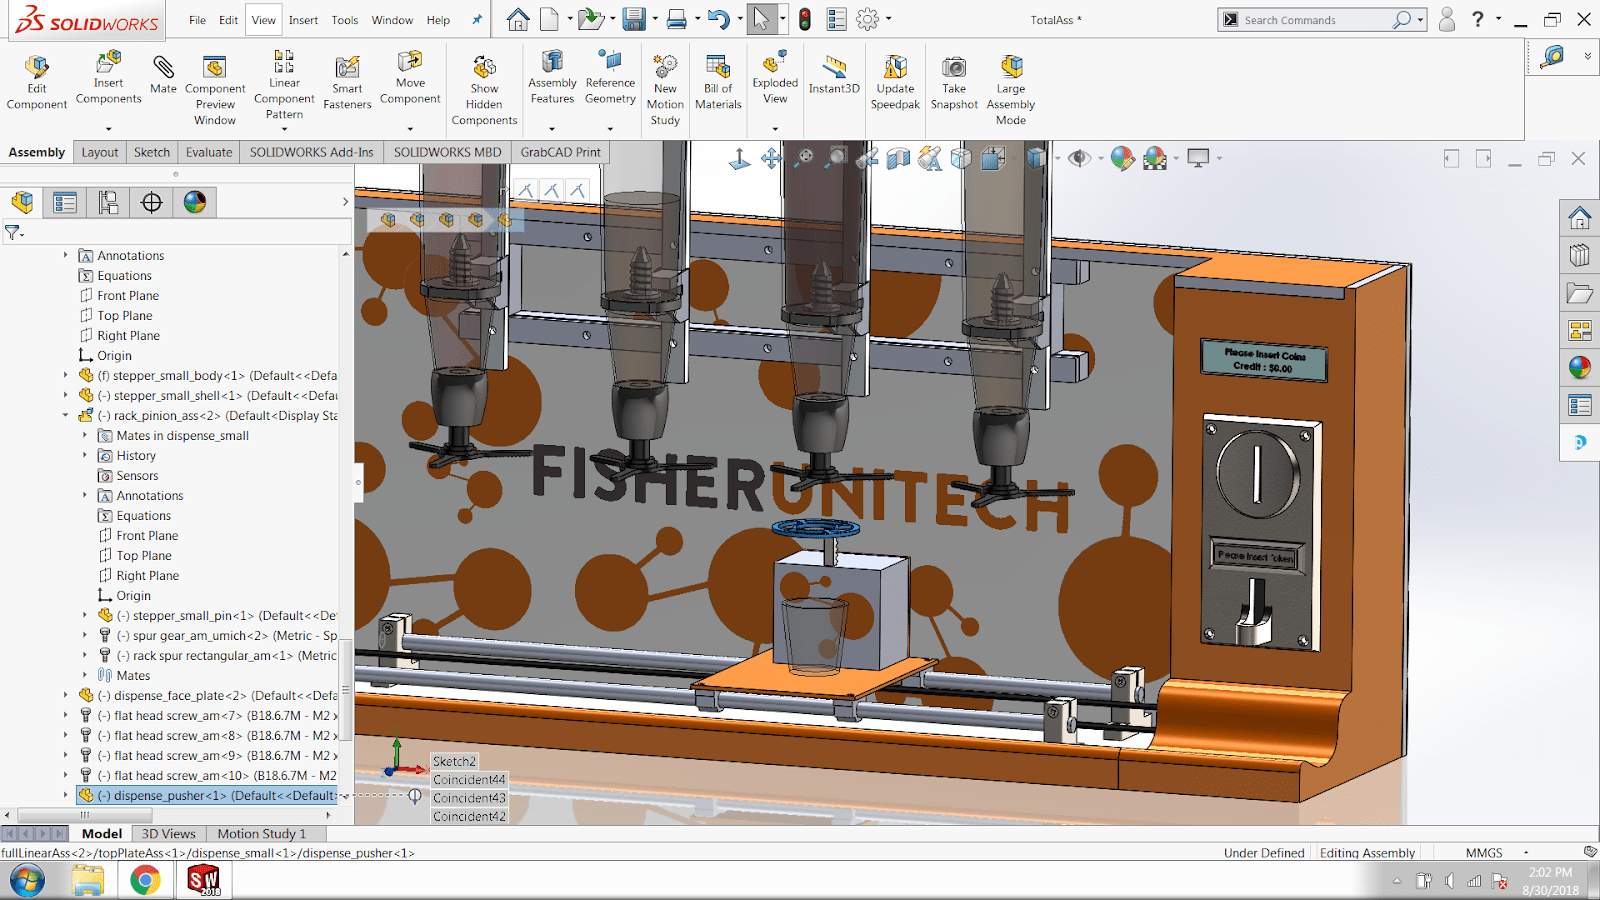This screenshot has width=1600, height=900.
Task: Open the ConfigurationManager tab icon
Action: click(108, 203)
